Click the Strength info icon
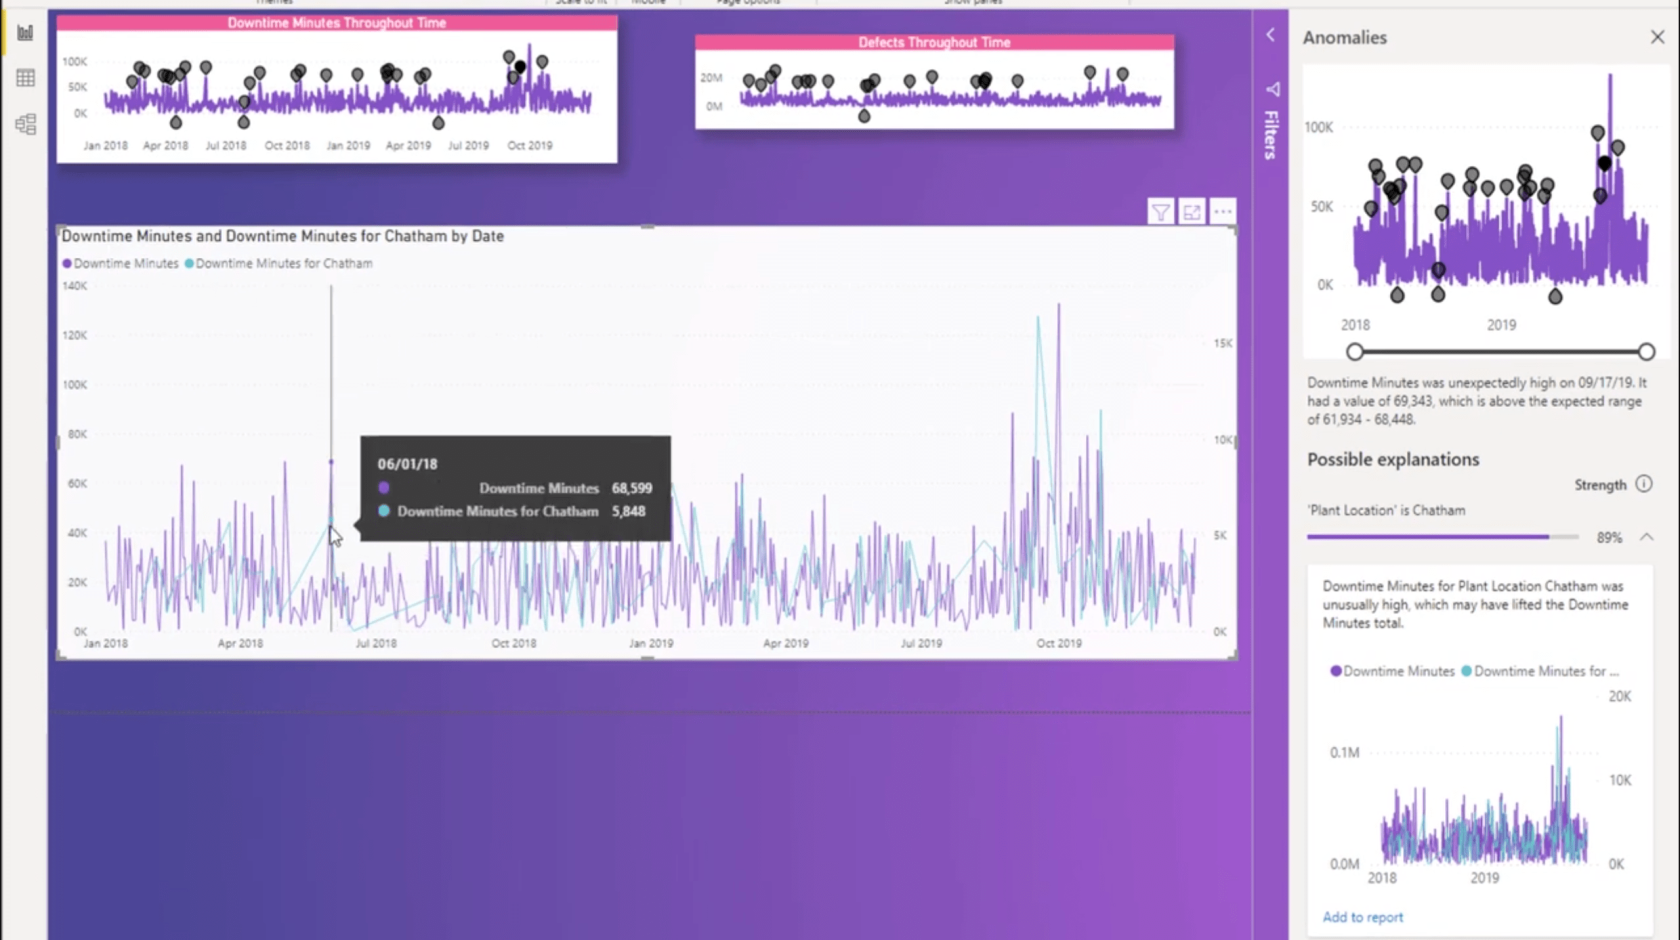Screen dimensions: 1680x940 click(x=1644, y=484)
